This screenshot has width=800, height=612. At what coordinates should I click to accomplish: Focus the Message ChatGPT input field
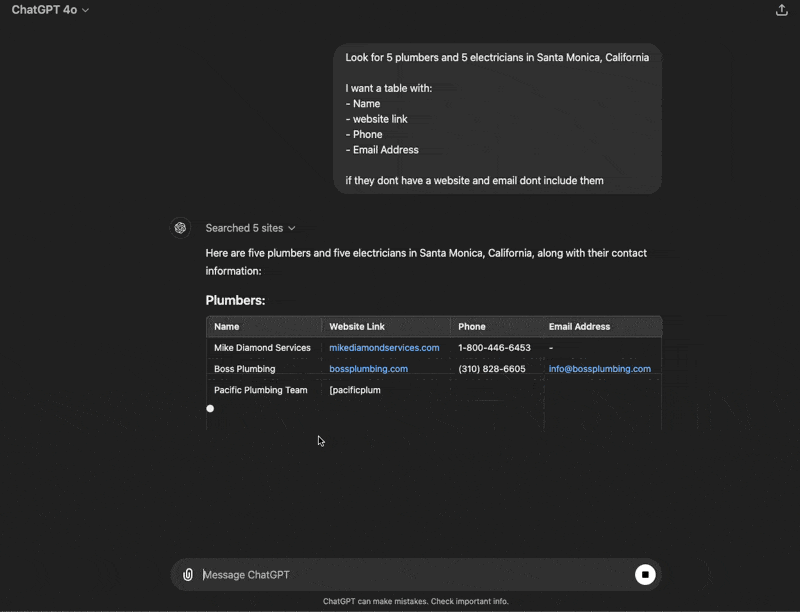point(416,575)
